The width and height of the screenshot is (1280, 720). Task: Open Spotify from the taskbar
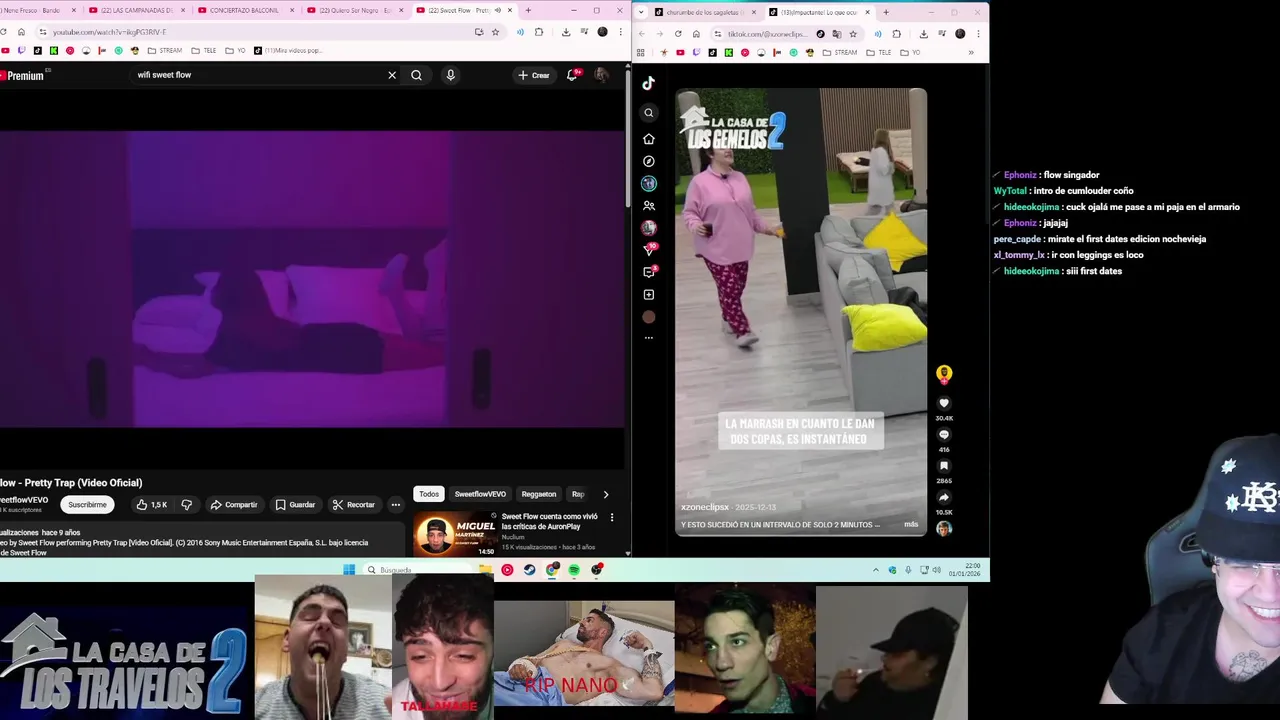(574, 570)
